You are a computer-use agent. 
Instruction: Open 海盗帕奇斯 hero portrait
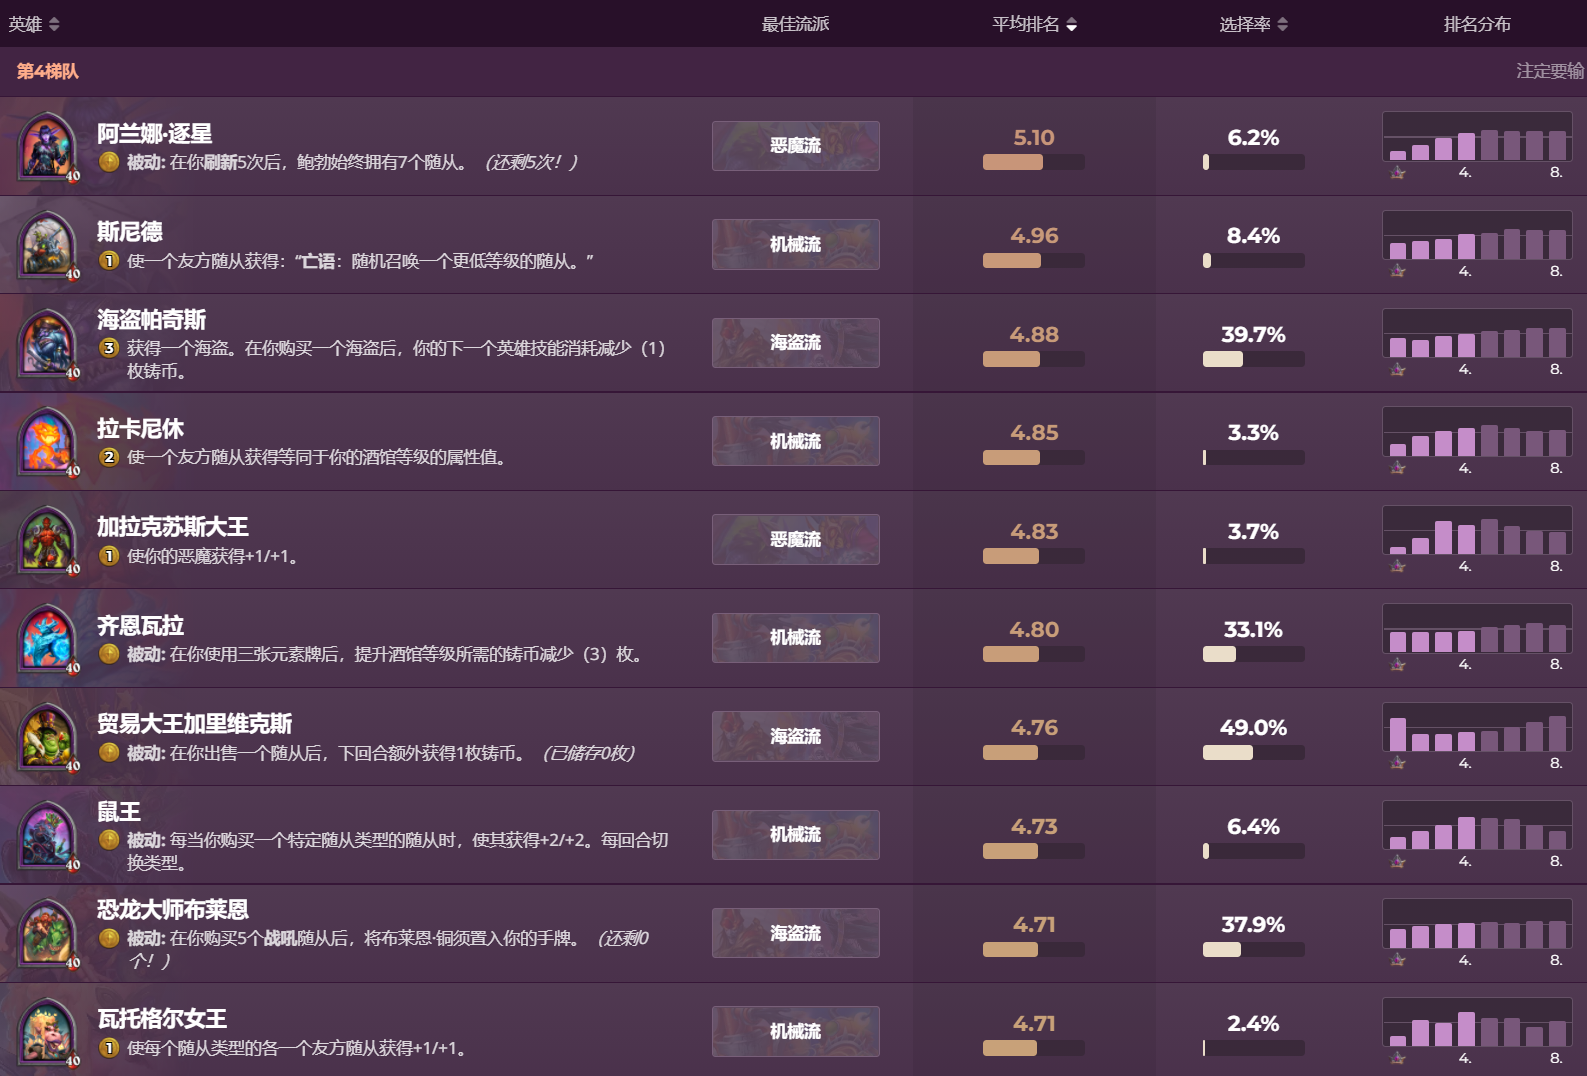coord(47,344)
